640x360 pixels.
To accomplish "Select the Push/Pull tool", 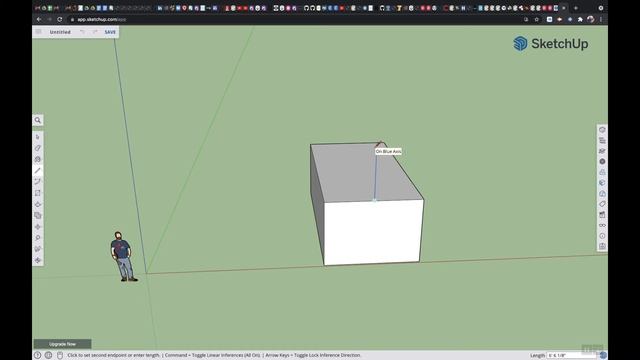I will 38,204.
